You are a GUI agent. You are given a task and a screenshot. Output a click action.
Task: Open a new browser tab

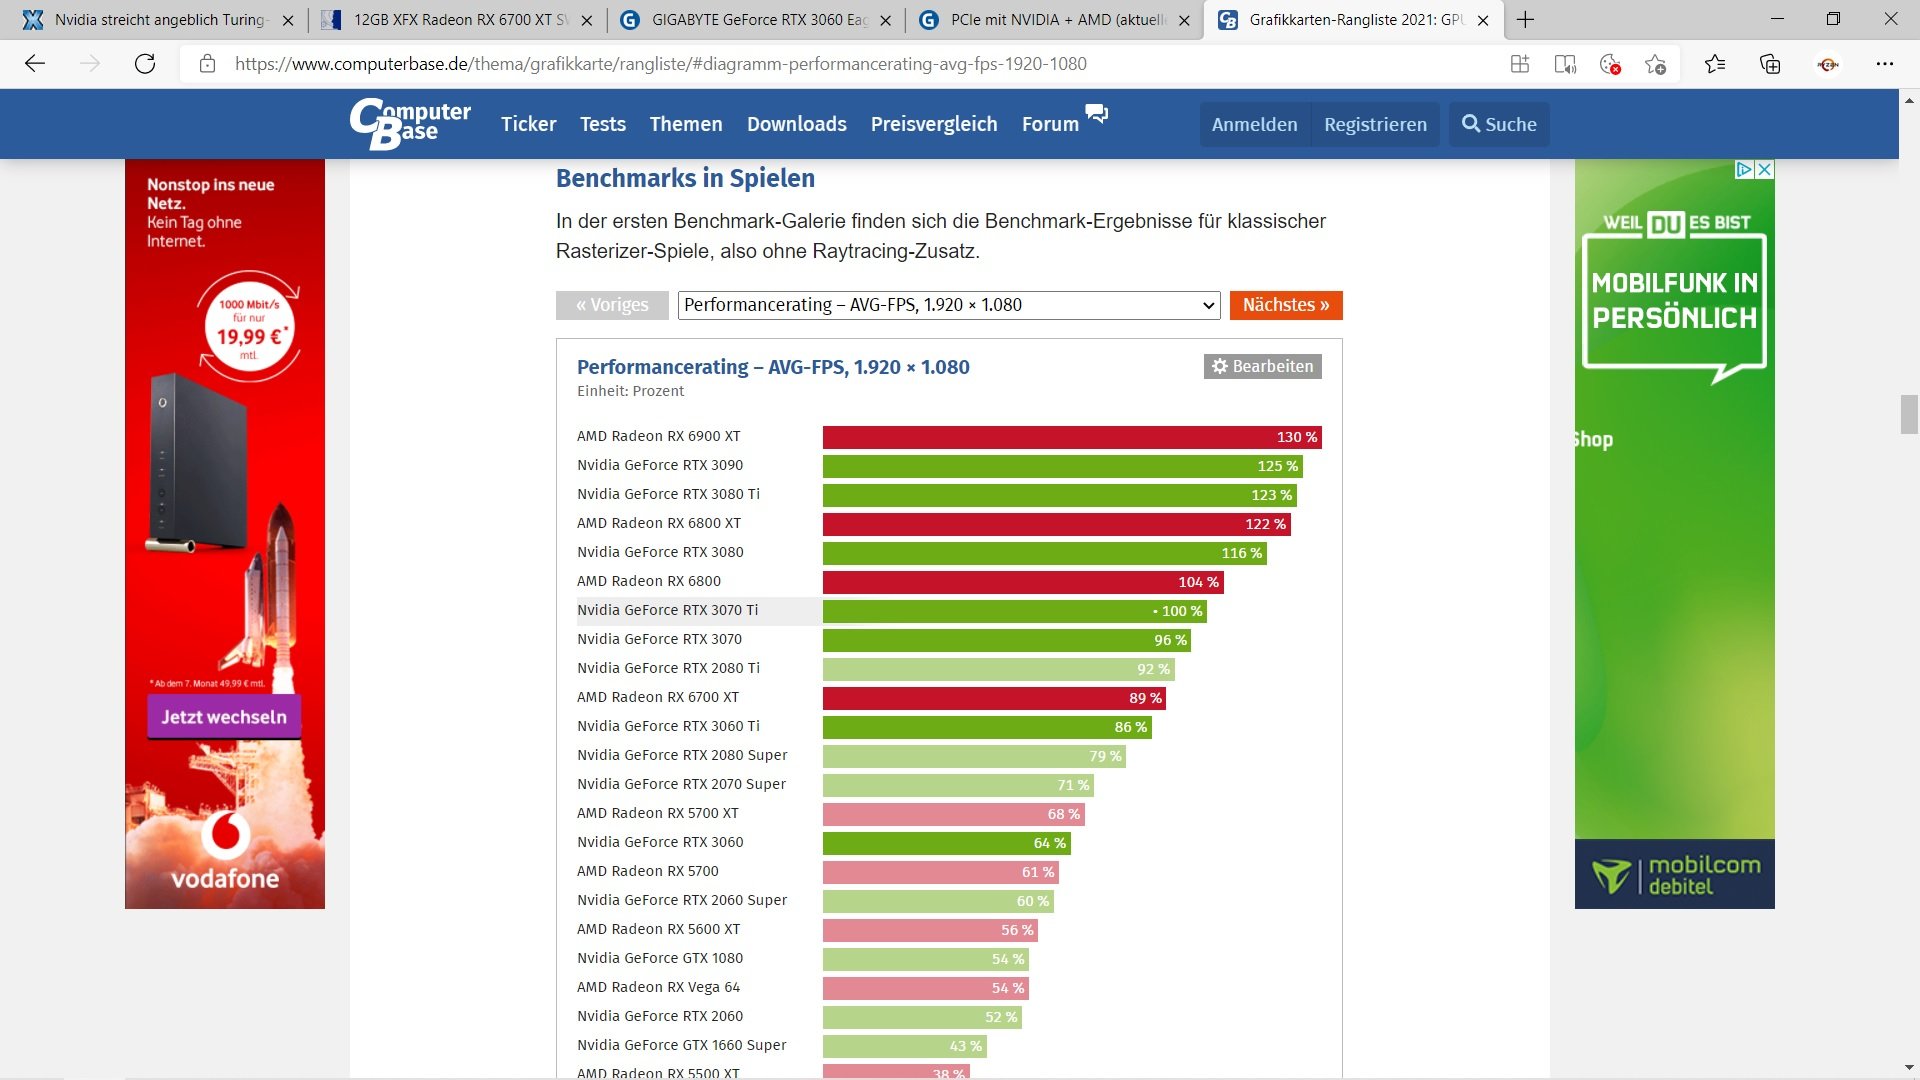tap(1525, 20)
